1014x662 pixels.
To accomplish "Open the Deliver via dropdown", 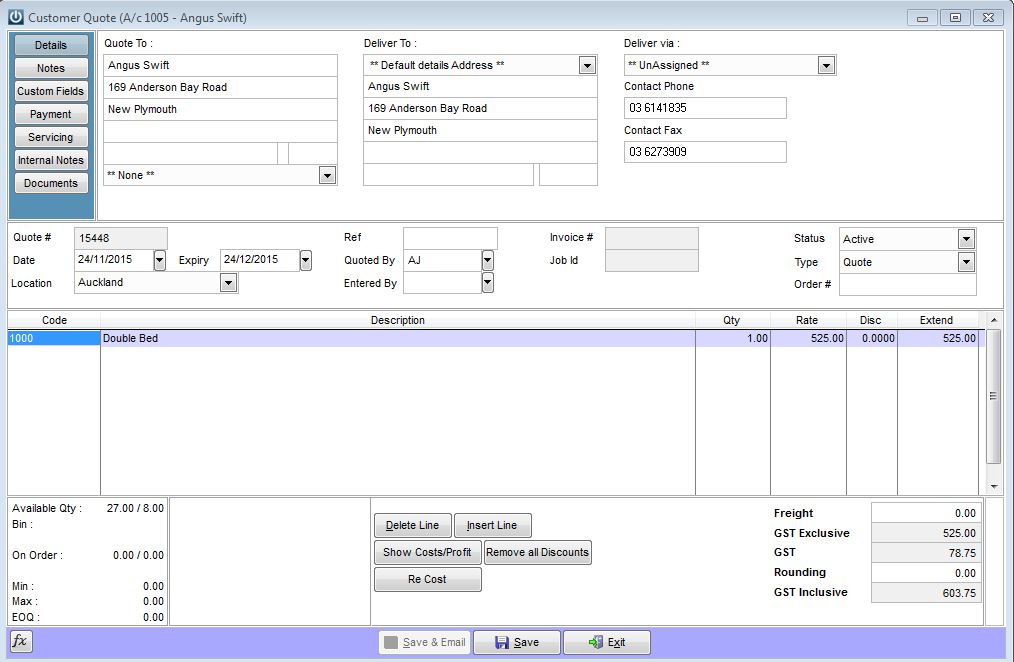I will click(826, 64).
